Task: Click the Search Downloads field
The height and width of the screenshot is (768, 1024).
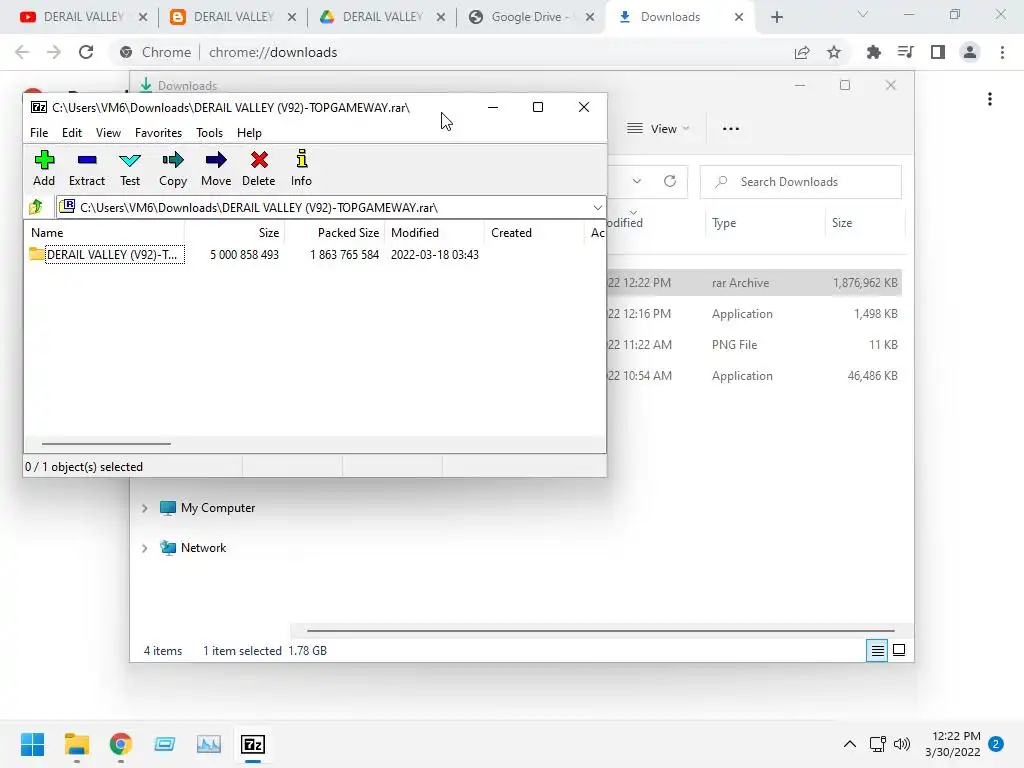Action: (801, 182)
